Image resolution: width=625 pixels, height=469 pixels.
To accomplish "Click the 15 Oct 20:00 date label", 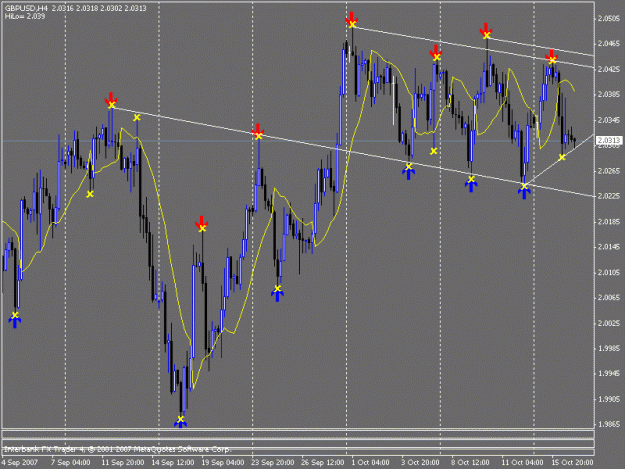I will tap(572, 463).
